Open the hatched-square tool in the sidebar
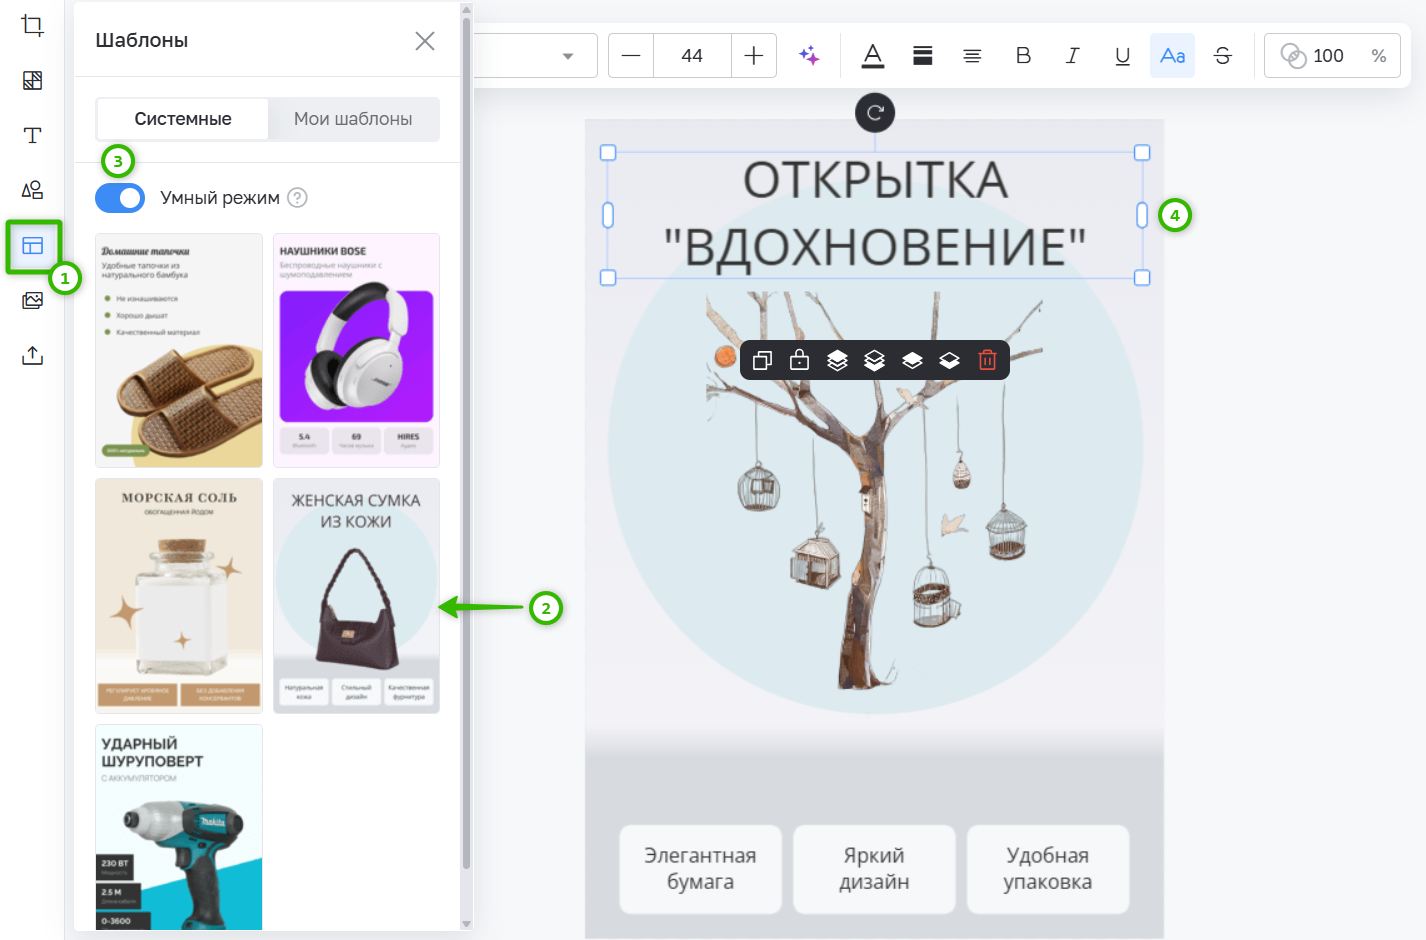Viewport: 1426px width, 940px height. click(32, 80)
